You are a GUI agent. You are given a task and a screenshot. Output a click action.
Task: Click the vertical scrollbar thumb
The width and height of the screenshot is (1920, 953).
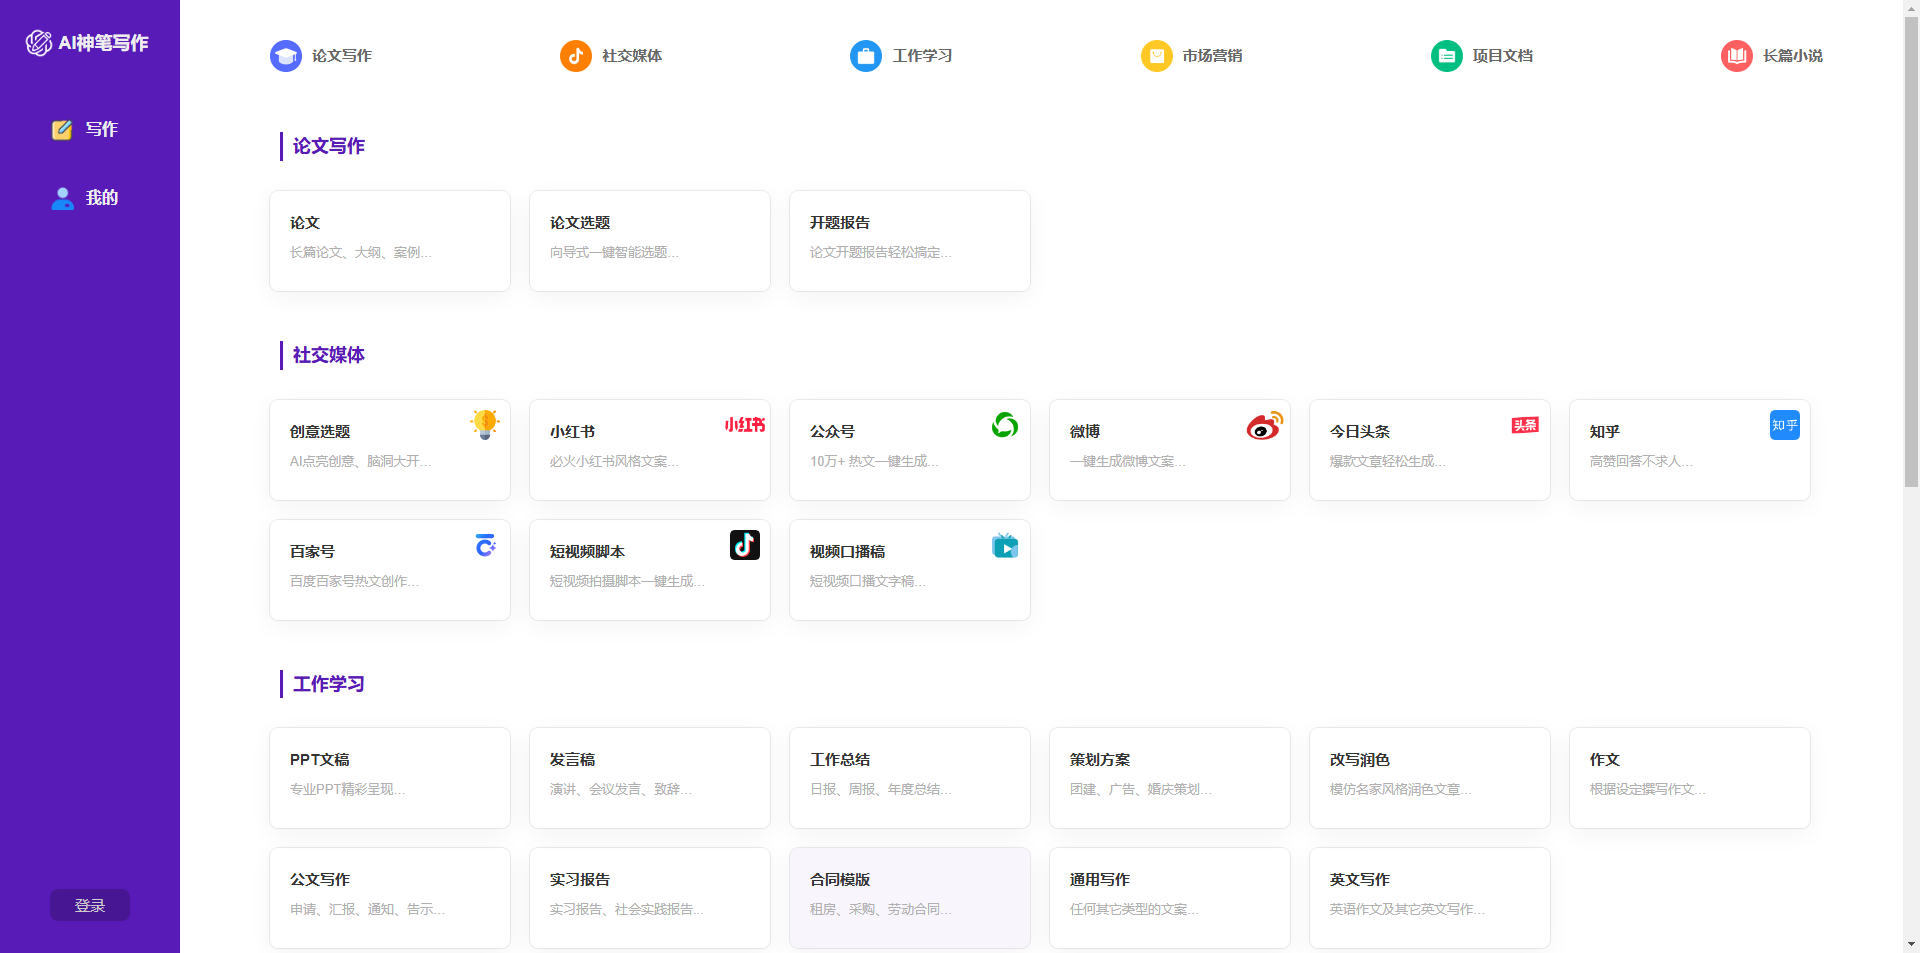pos(1911,250)
